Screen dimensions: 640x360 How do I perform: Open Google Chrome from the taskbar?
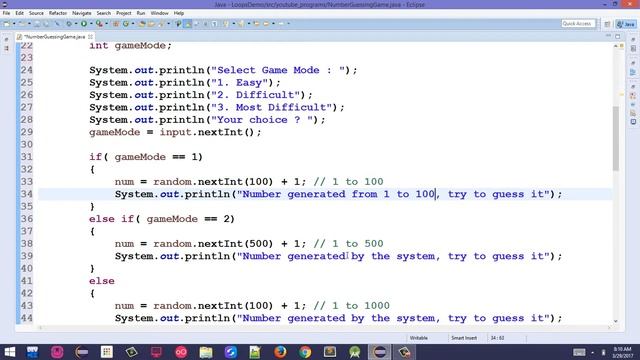point(305,352)
